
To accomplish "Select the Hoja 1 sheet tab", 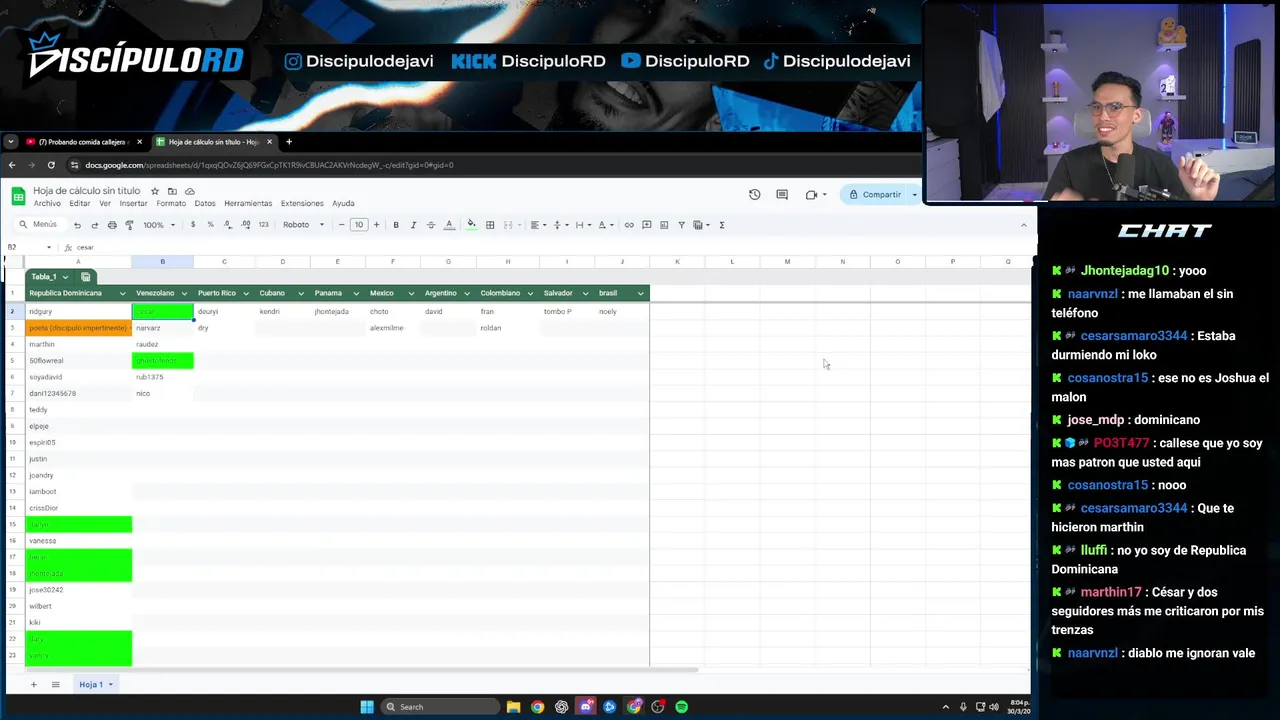I will (96, 685).
